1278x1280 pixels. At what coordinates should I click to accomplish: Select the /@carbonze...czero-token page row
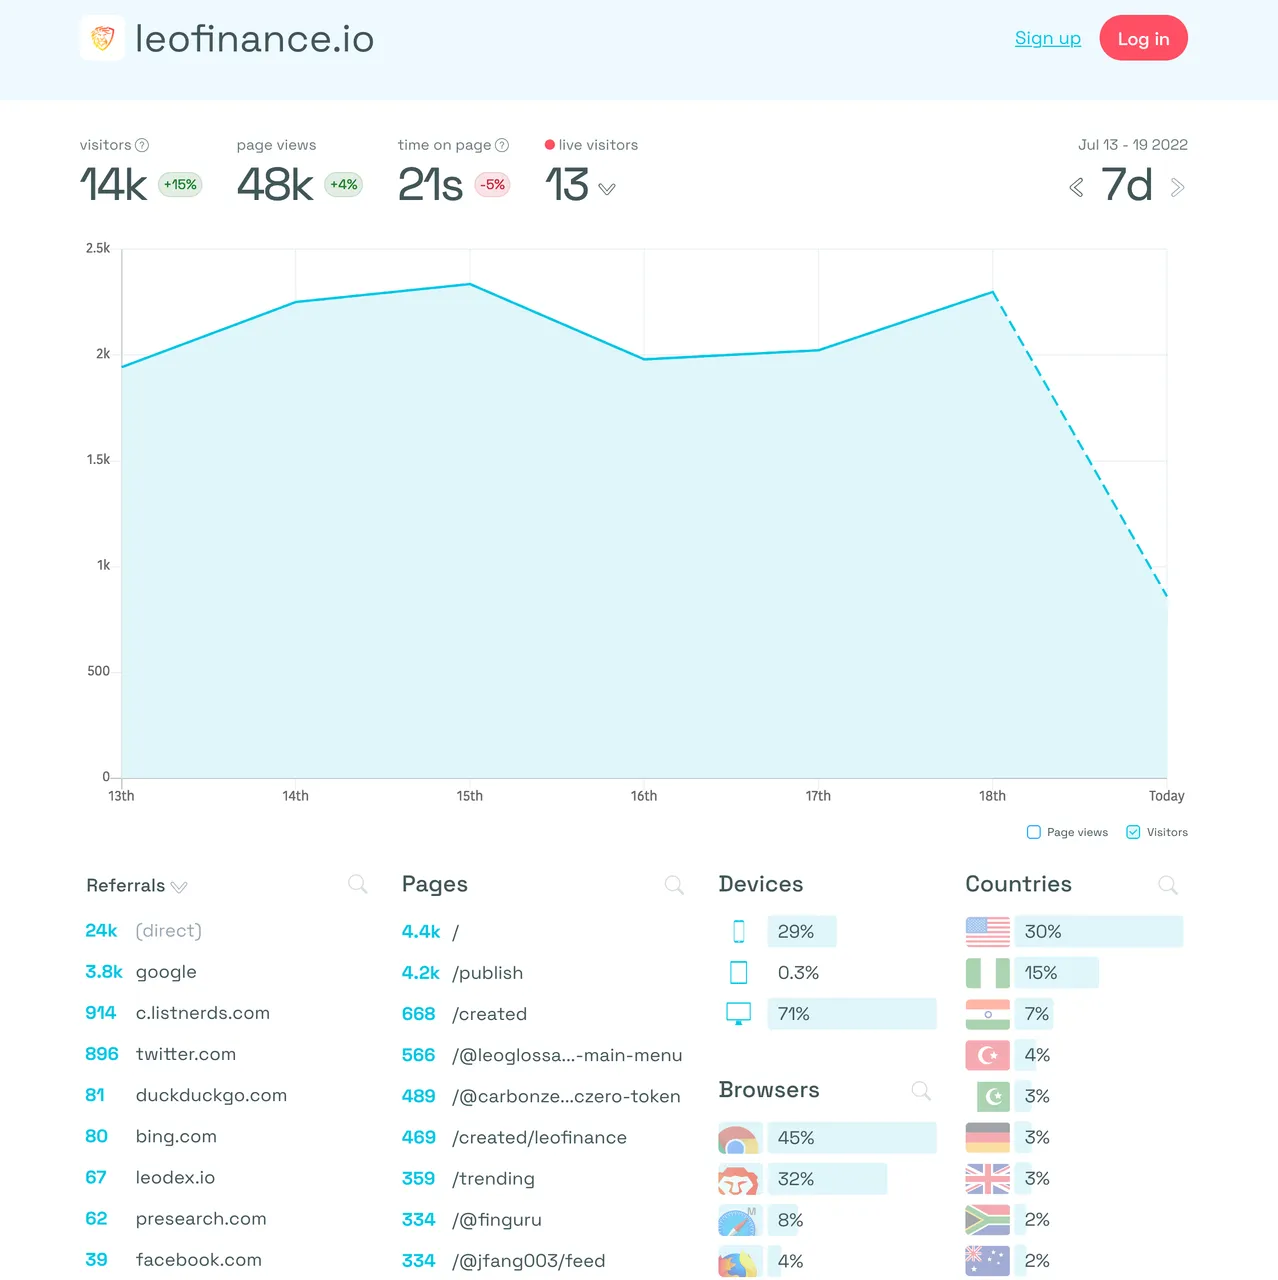543,1096
